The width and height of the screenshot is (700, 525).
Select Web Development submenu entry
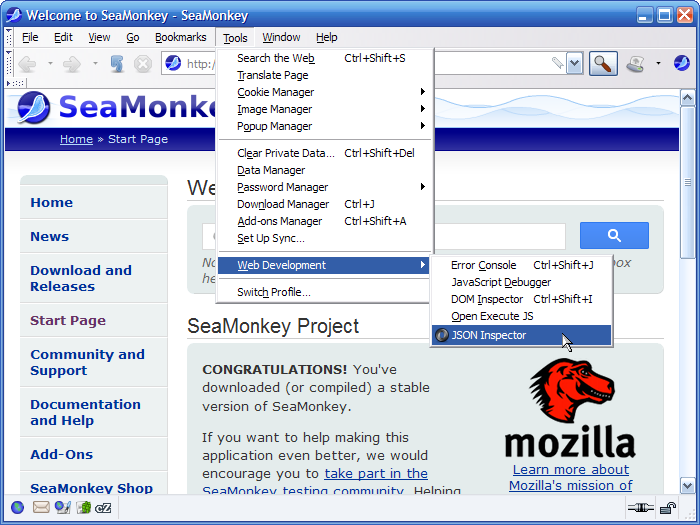point(325,265)
